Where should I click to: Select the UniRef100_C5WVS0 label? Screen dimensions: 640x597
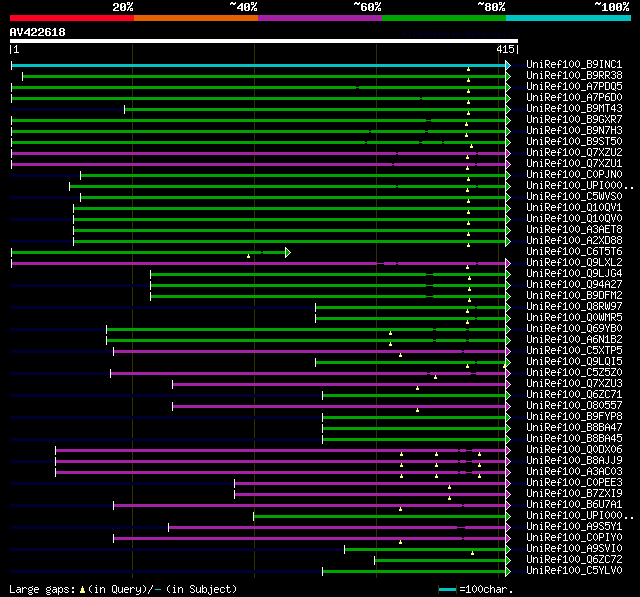[x=574, y=197]
